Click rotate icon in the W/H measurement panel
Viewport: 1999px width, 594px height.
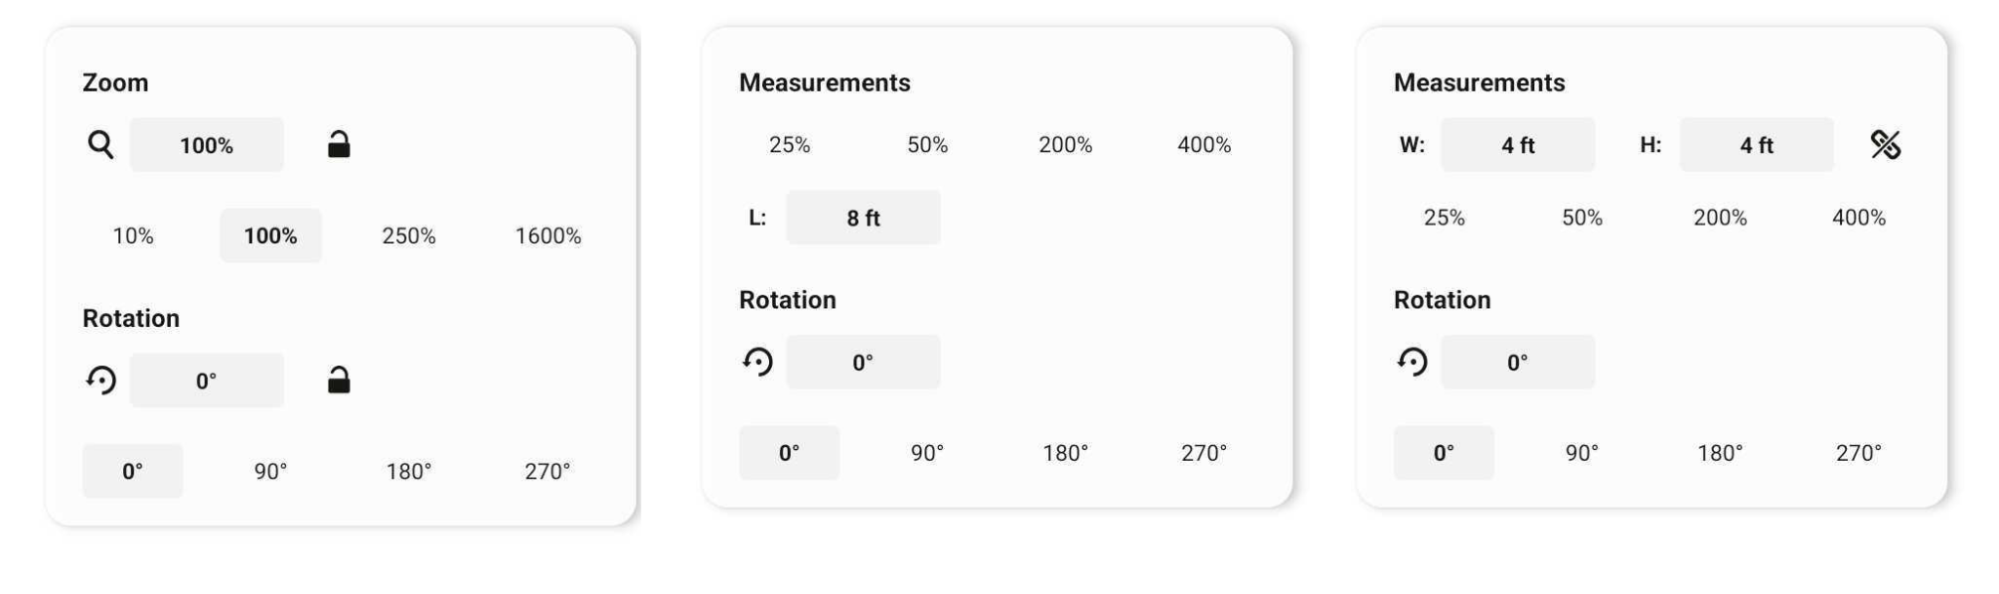click(1412, 362)
